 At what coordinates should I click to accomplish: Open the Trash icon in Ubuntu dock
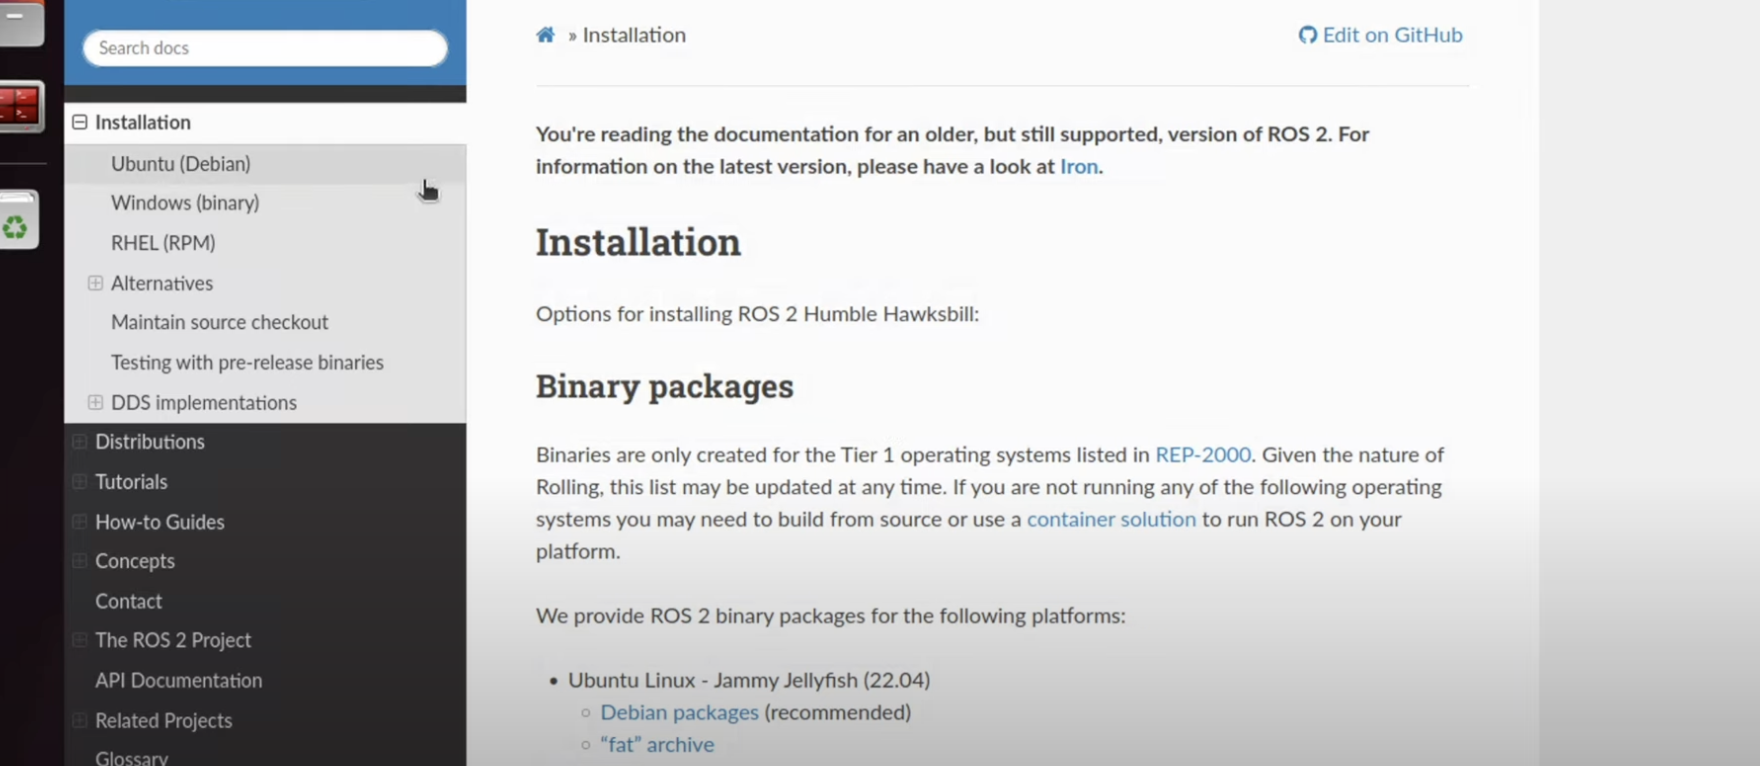(16, 221)
